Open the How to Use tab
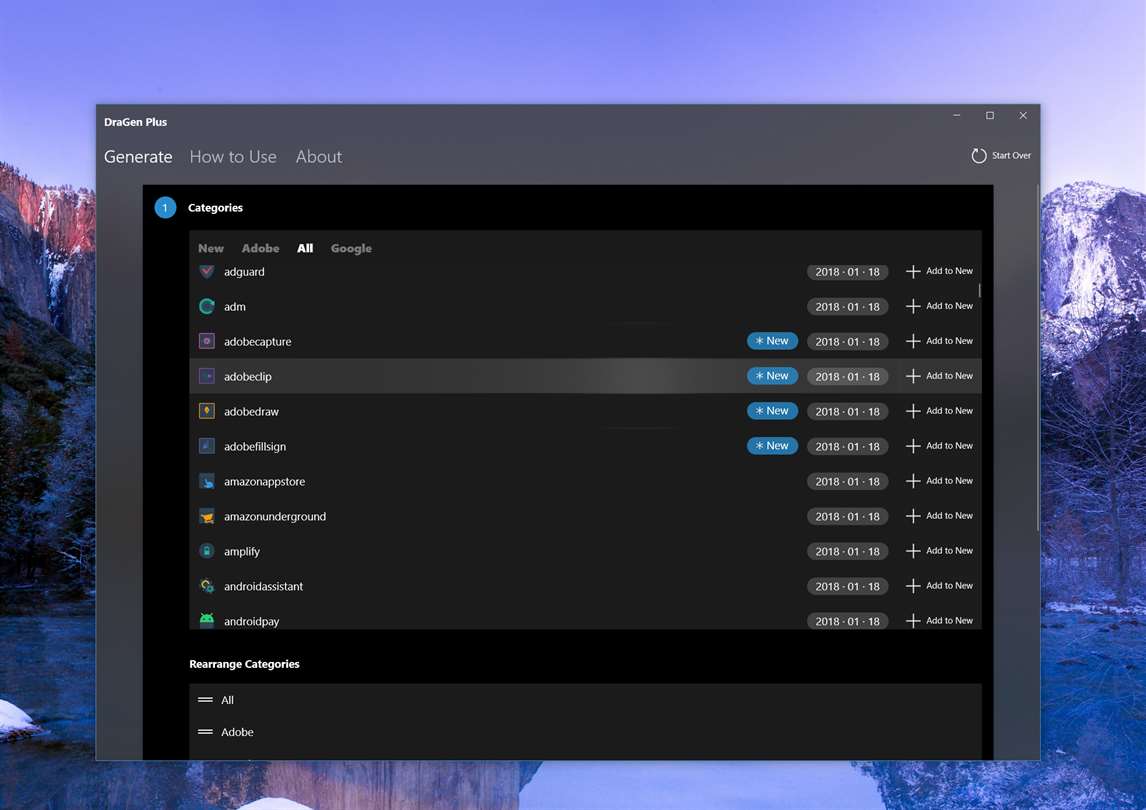Image resolution: width=1146 pixels, height=810 pixels. [x=233, y=156]
